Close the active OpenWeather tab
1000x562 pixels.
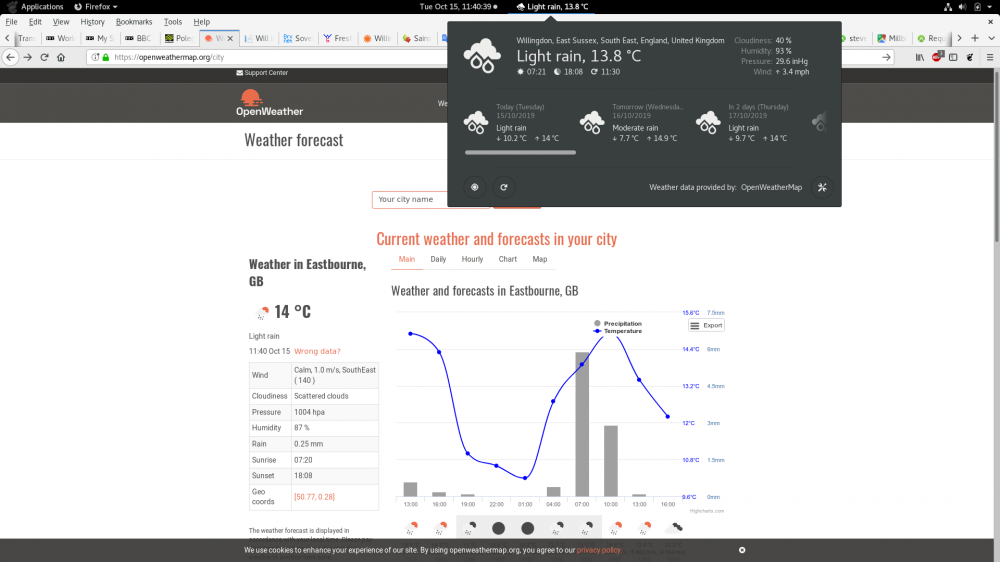tap(230, 38)
